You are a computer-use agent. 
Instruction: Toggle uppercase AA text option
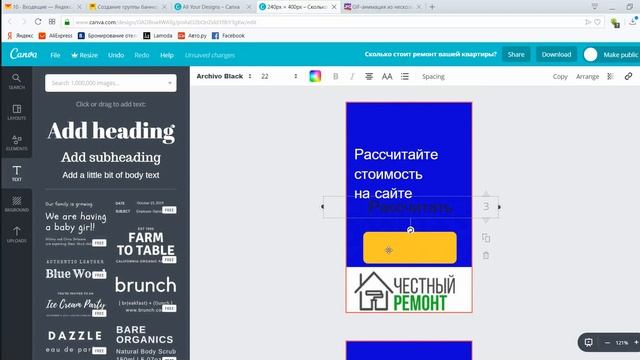387,76
